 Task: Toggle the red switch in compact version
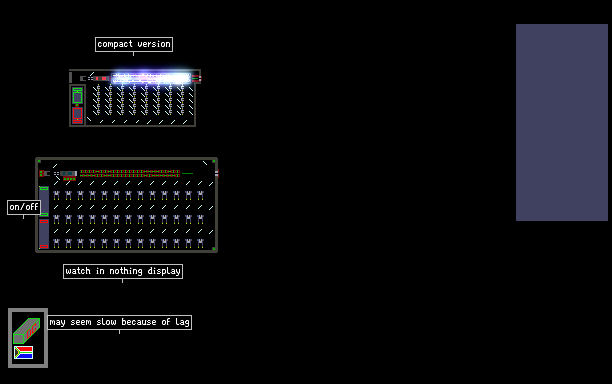tap(77, 115)
